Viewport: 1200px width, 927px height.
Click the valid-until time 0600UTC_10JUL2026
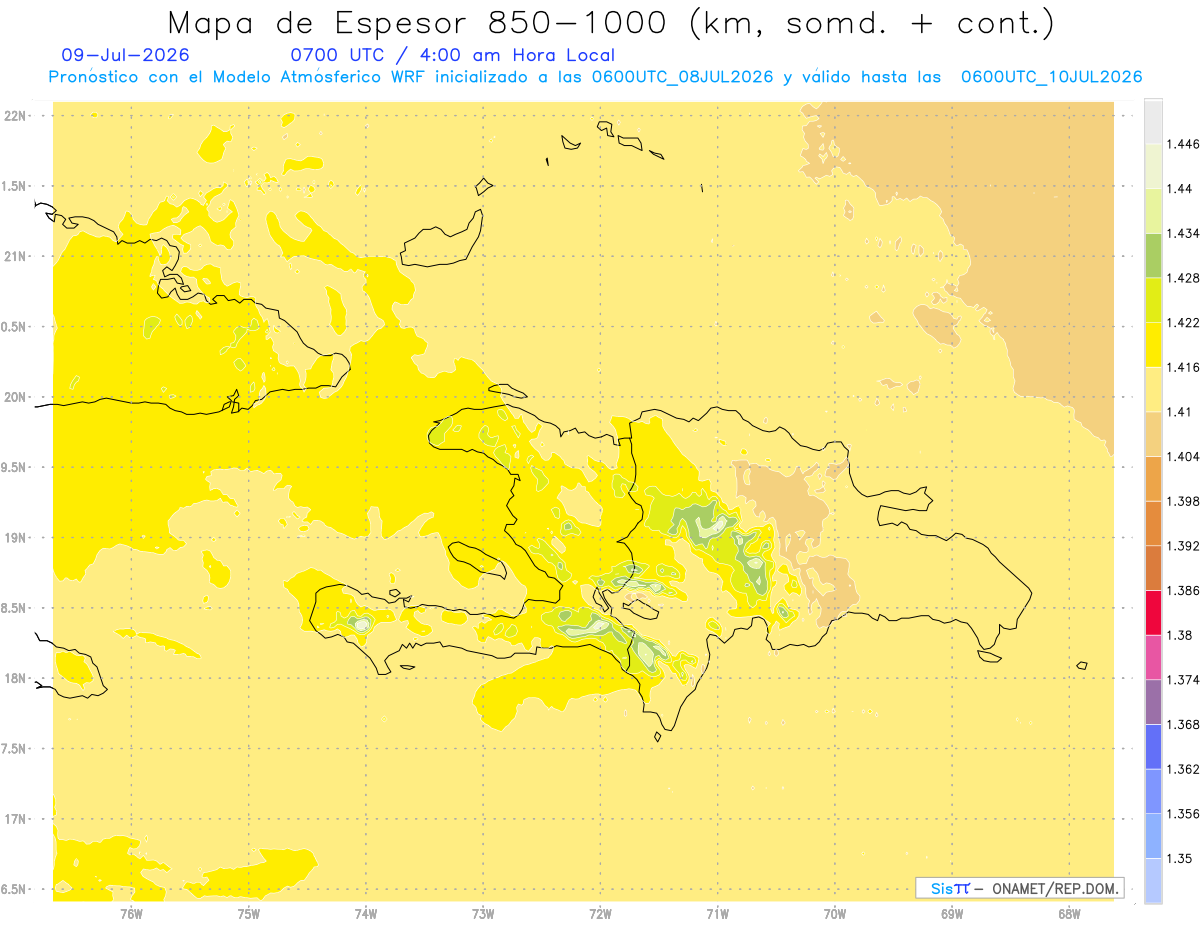pyautogui.click(x=1051, y=77)
